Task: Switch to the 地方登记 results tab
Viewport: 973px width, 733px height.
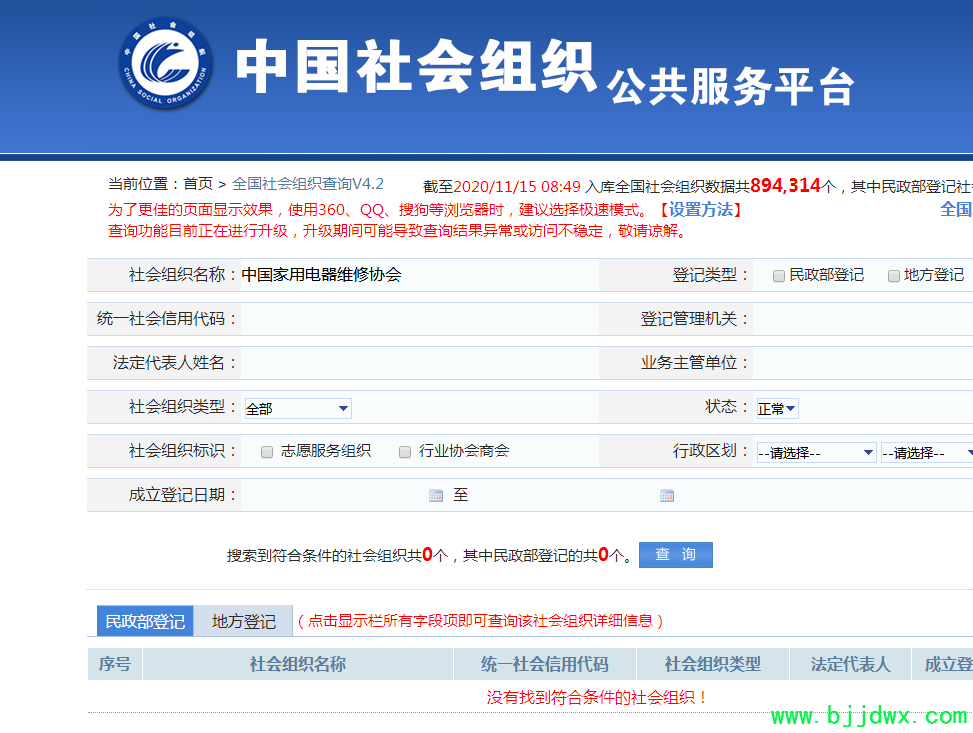Action: tap(243, 621)
